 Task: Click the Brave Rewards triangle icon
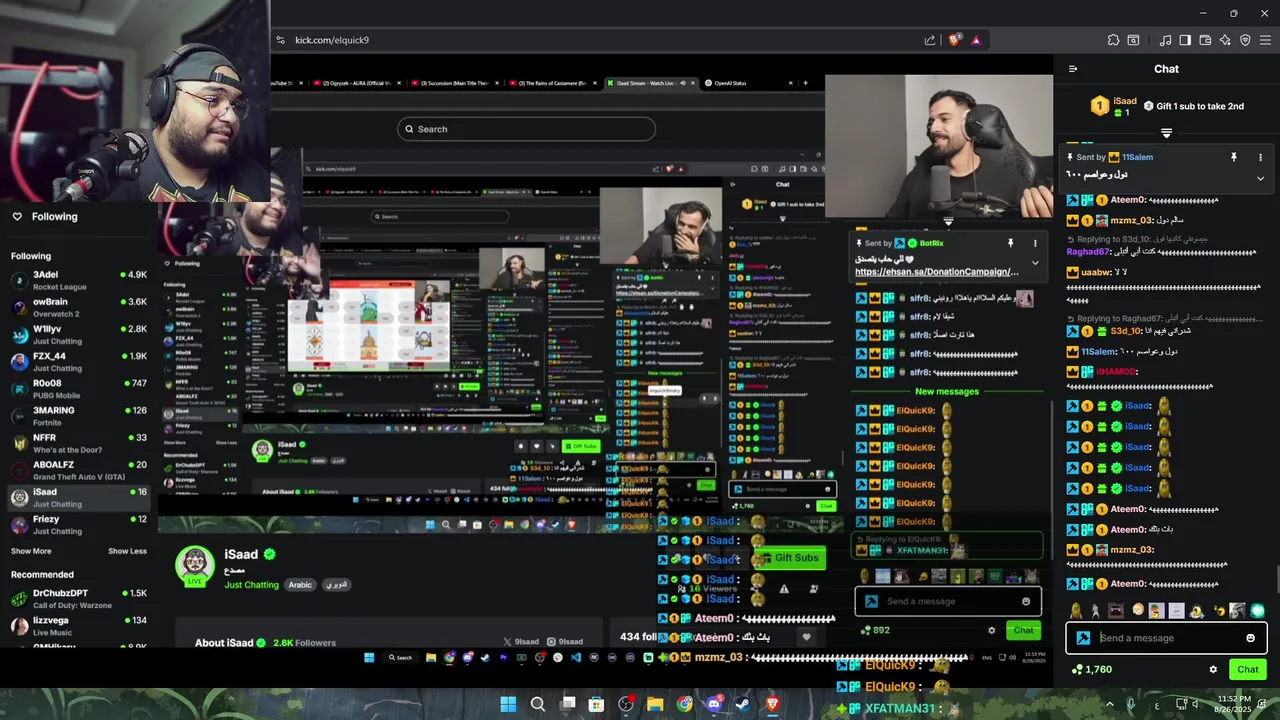coord(976,40)
